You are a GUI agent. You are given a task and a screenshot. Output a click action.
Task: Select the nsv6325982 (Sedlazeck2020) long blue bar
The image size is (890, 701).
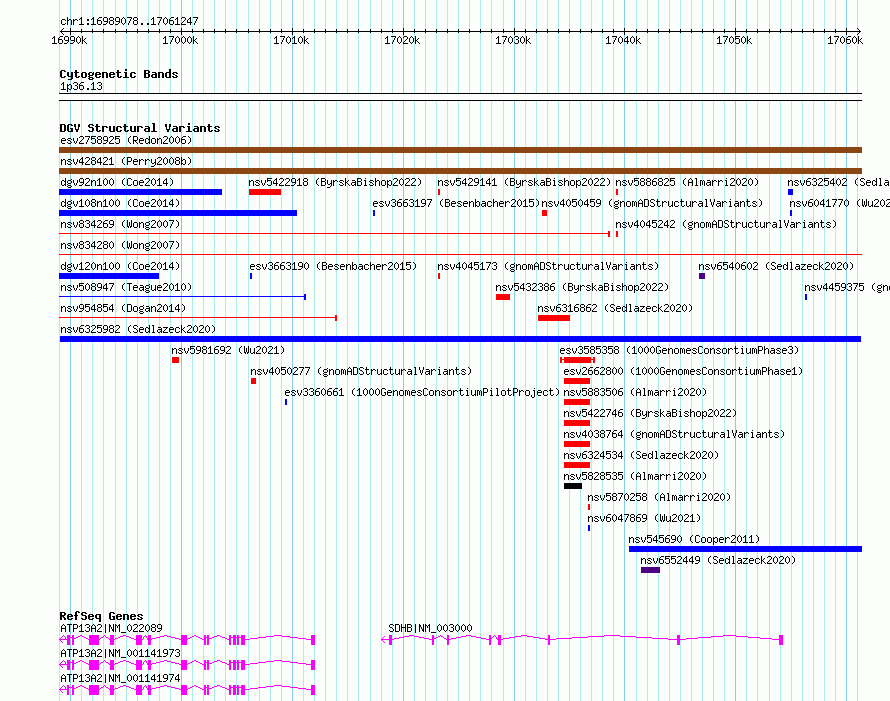(x=460, y=339)
